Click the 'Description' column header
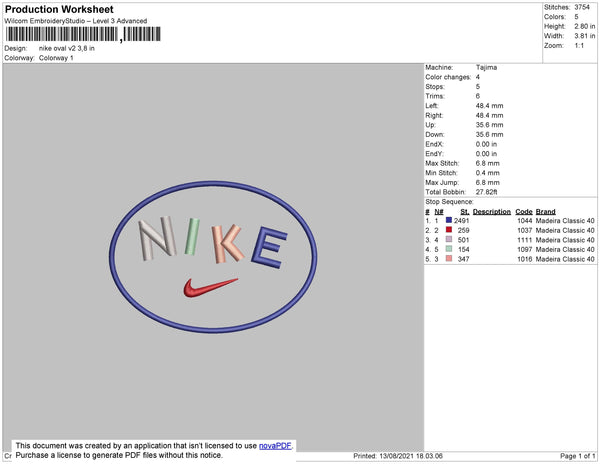The height and width of the screenshot is (464, 600). (x=492, y=212)
